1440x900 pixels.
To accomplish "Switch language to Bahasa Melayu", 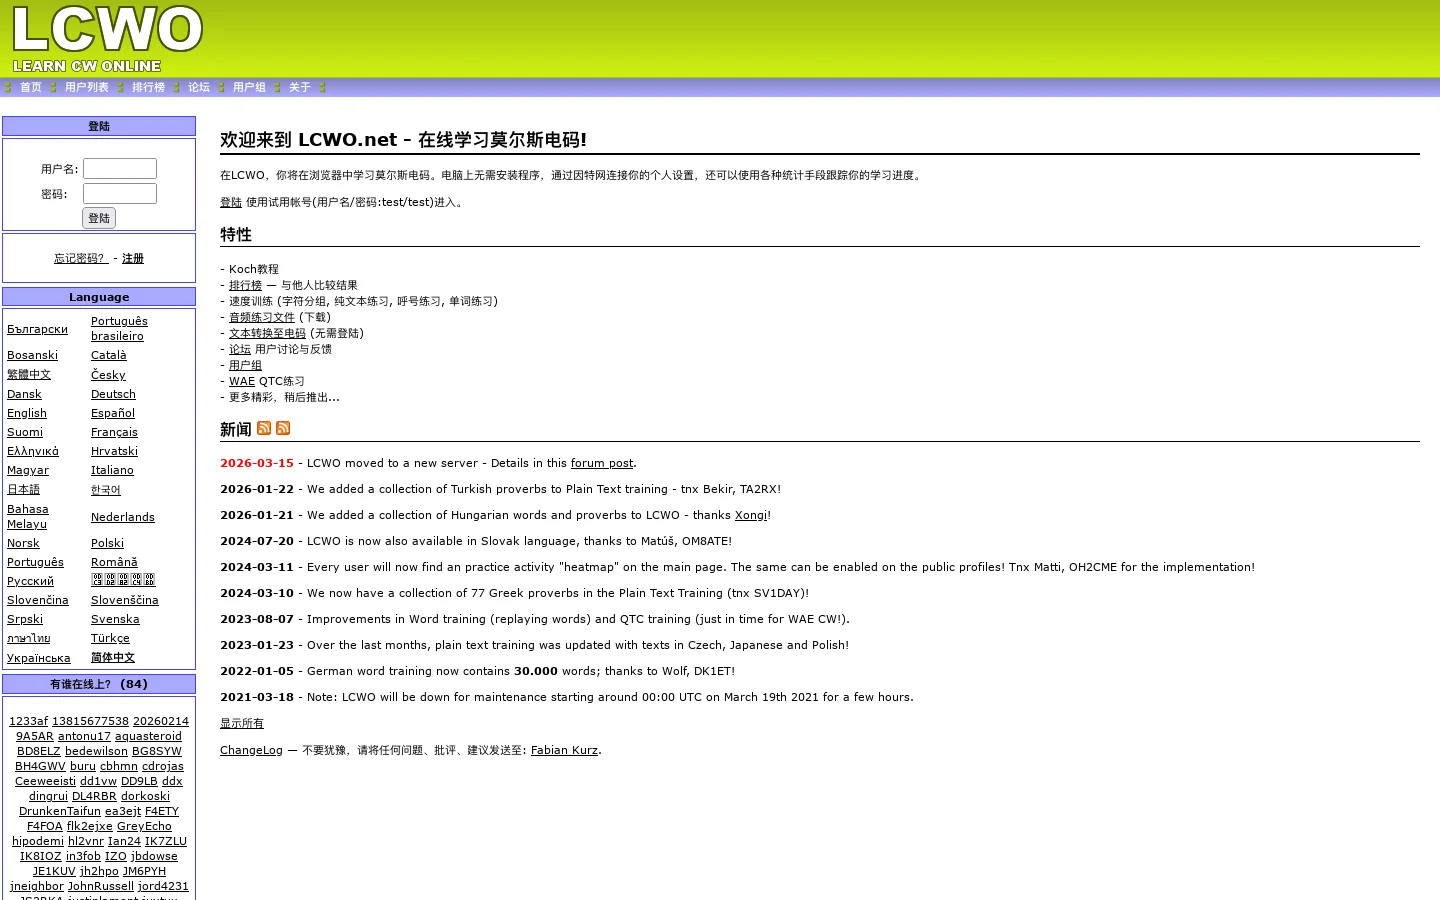I will (28, 517).
